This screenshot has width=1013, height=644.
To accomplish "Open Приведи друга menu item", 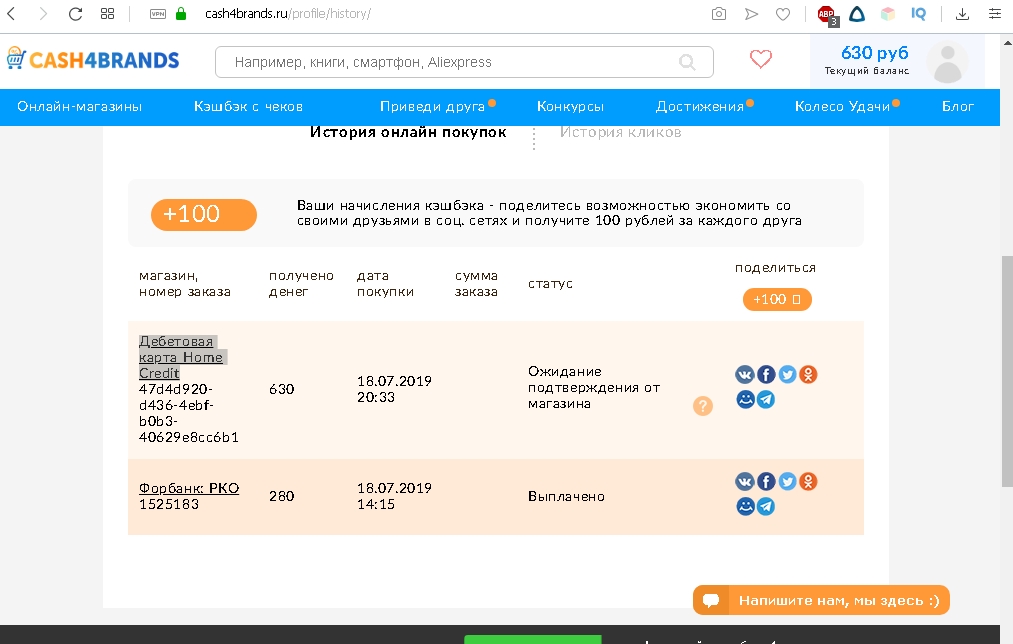I will pos(432,107).
